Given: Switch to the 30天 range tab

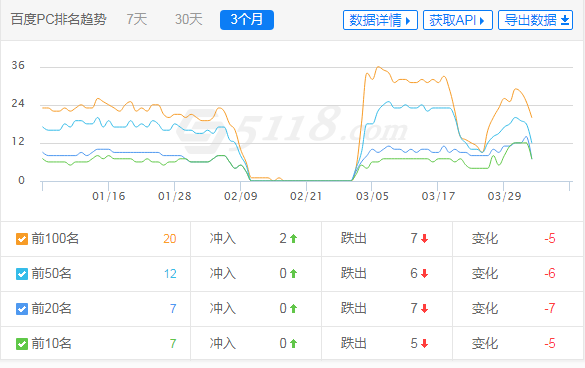Looking at the screenshot, I should coord(188,19).
